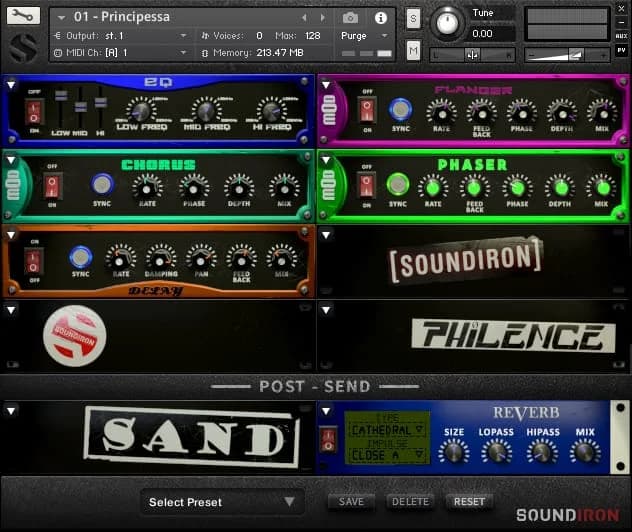Click the Chorus sync button
The width and height of the screenshot is (632, 532).
click(102, 184)
